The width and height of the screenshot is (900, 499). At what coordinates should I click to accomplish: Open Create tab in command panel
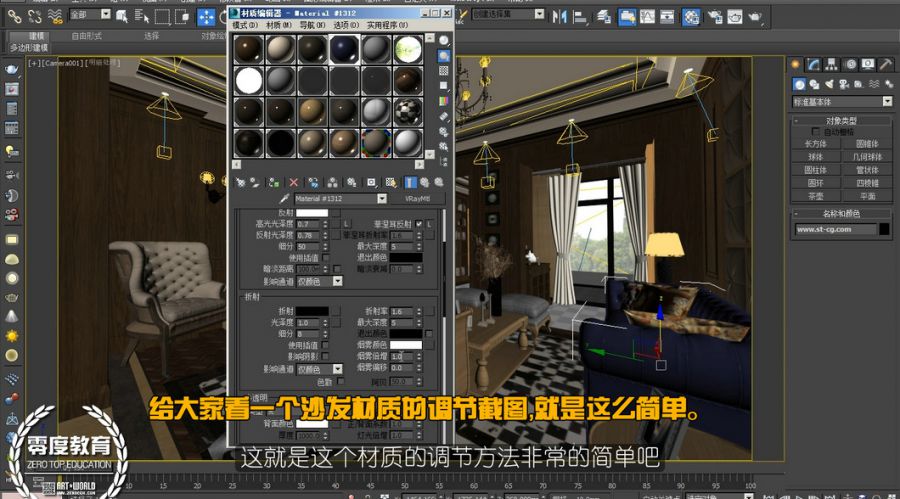(x=796, y=64)
